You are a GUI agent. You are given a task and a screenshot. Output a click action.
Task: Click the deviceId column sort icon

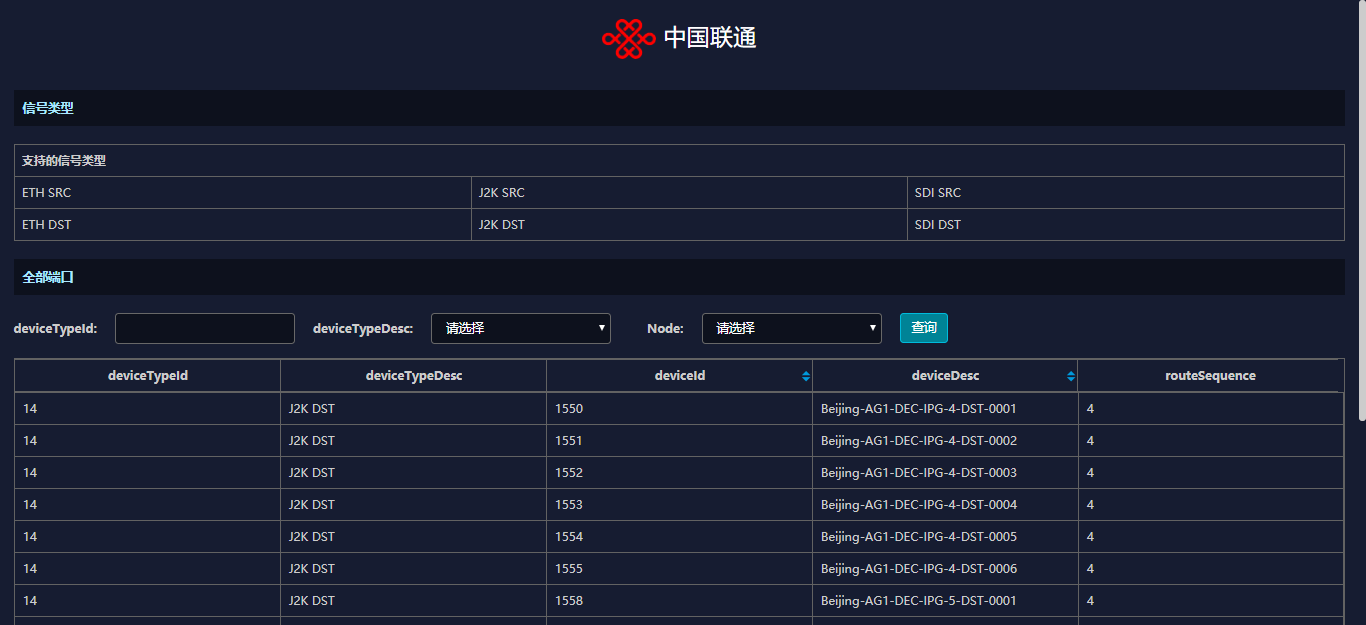tap(806, 376)
